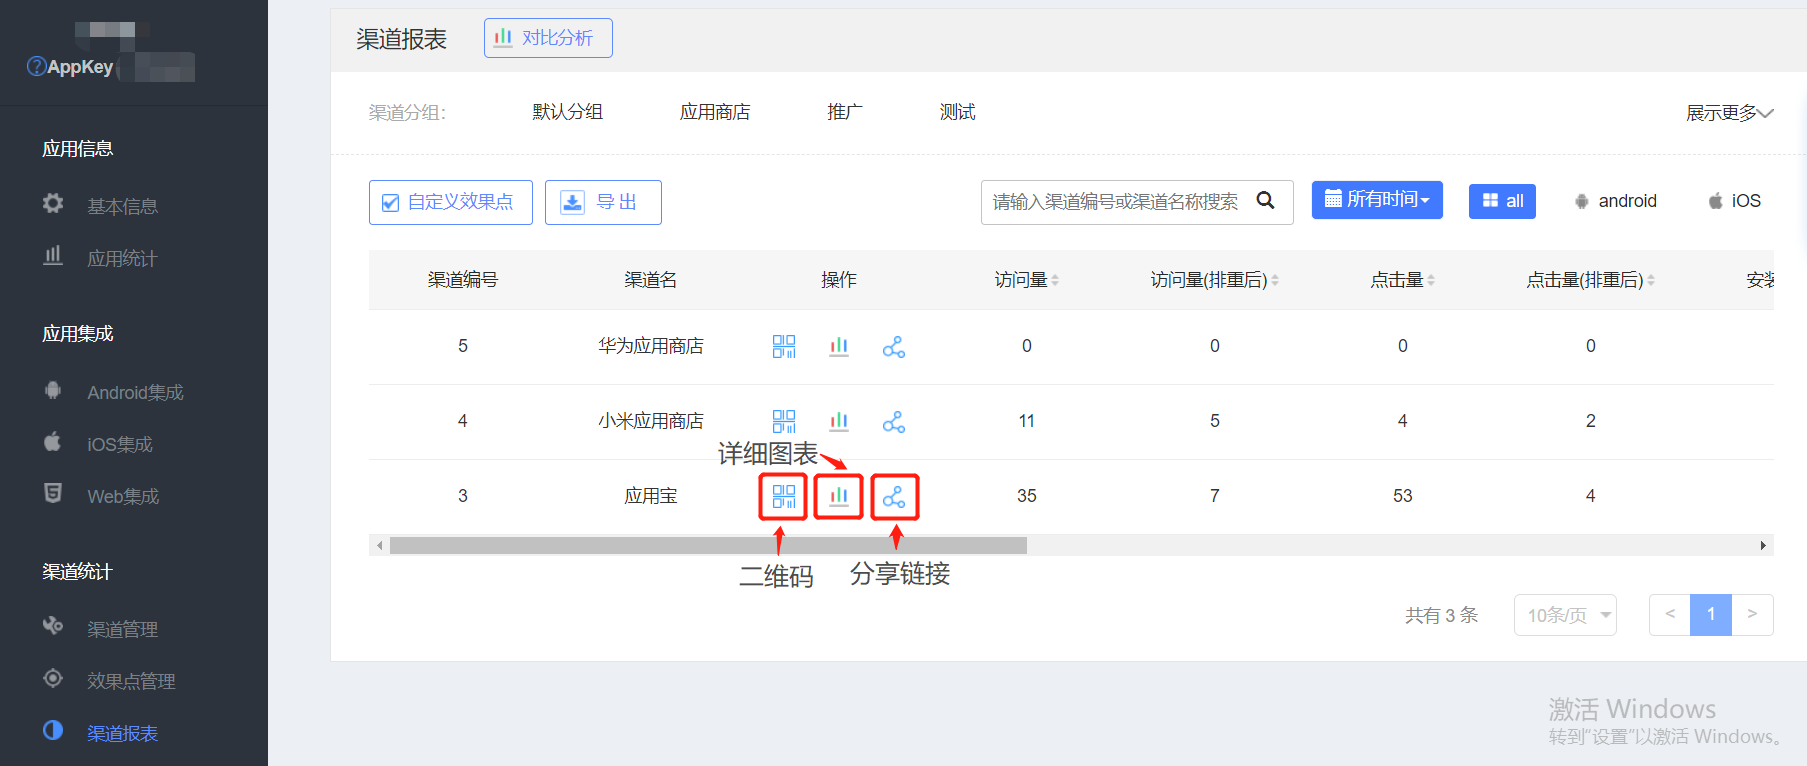
Task: Click the 操作 column header
Action: click(x=839, y=280)
